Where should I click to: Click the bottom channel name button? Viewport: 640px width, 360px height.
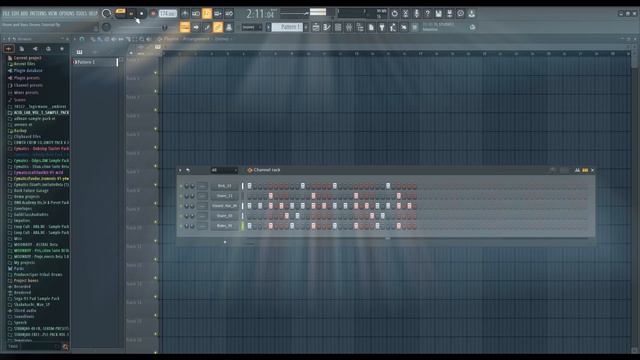coord(224,226)
